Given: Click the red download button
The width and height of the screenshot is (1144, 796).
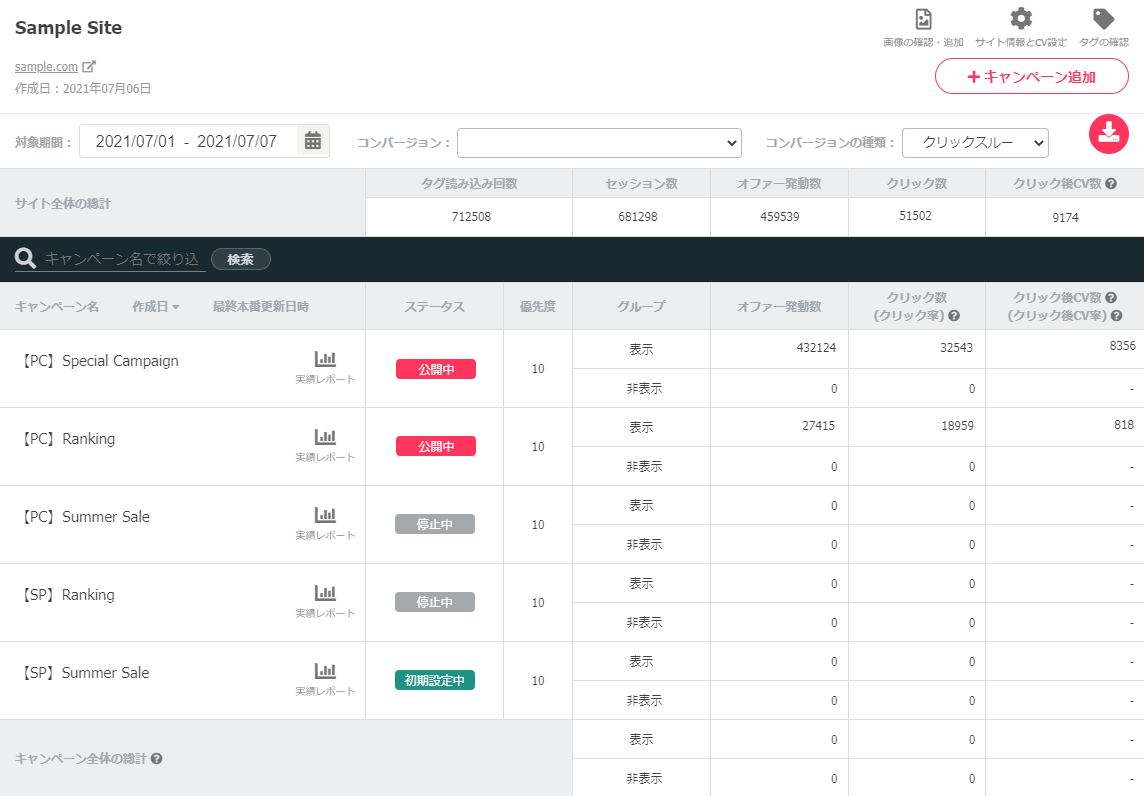Looking at the screenshot, I should [1108, 134].
